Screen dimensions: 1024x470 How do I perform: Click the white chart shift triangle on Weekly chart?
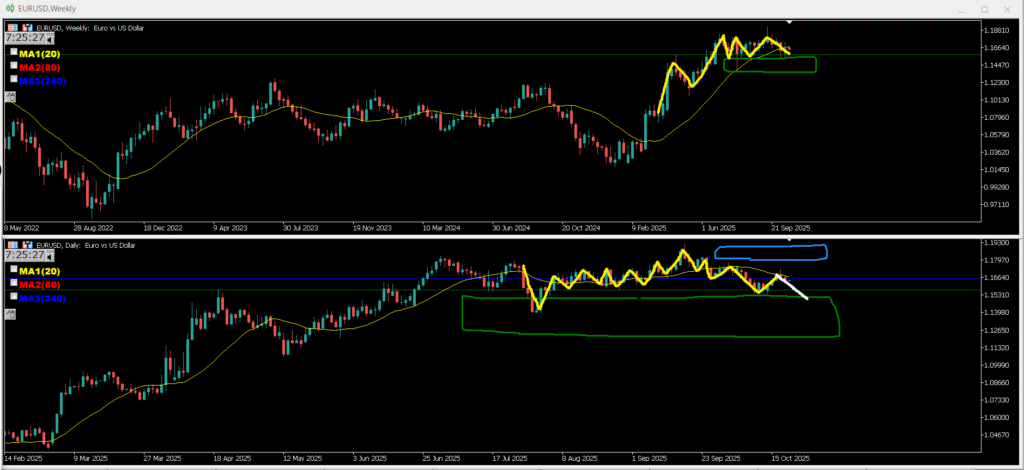789,21
